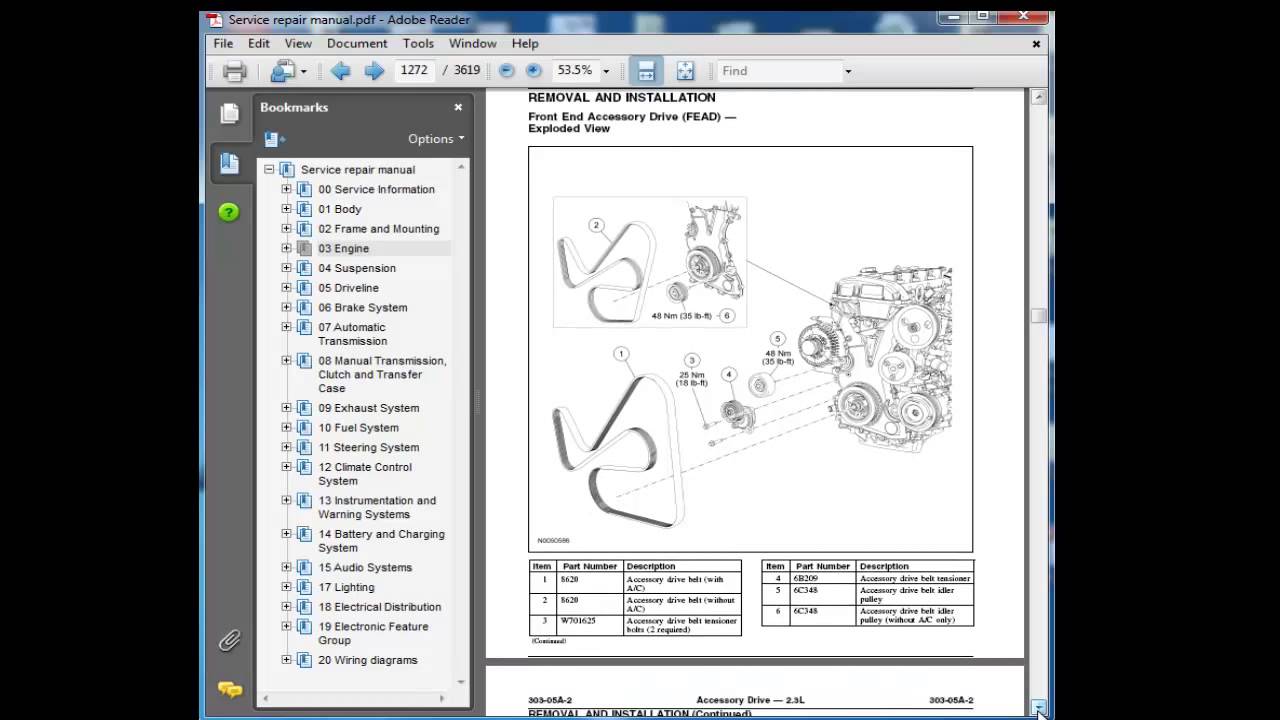Viewport: 1280px width, 720px height.
Task: Expand the 04 Suspension bookmark
Action: pos(286,268)
